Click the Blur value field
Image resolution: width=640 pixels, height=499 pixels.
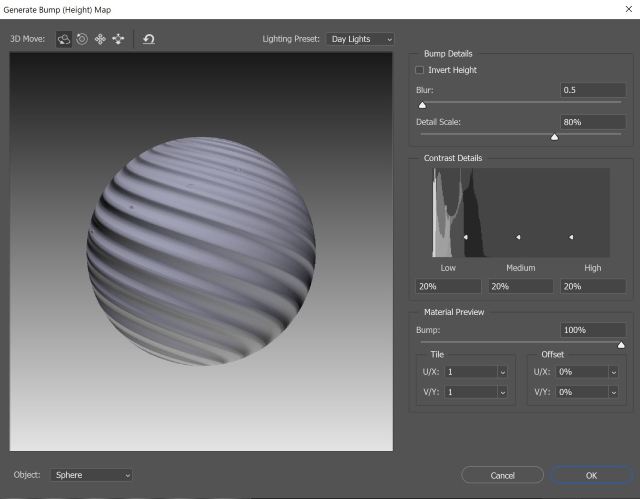(x=593, y=90)
